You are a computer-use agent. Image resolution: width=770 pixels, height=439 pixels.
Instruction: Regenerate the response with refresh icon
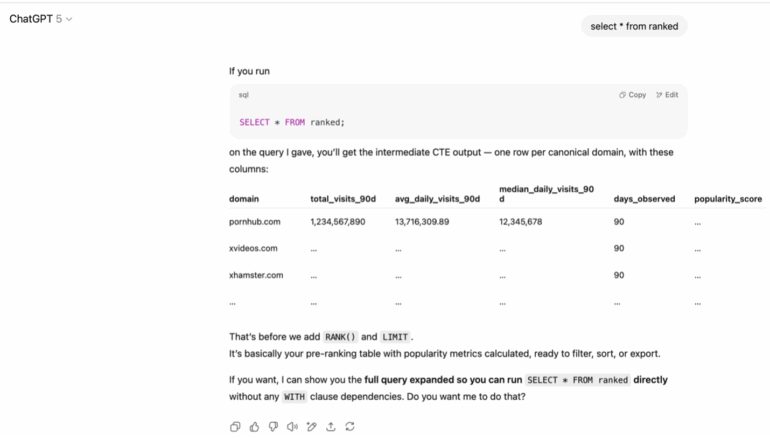(349, 427)
